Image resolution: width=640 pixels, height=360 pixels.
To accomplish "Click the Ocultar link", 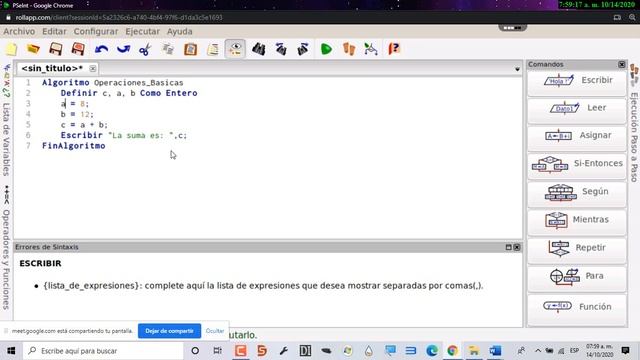I will point(215,331).
